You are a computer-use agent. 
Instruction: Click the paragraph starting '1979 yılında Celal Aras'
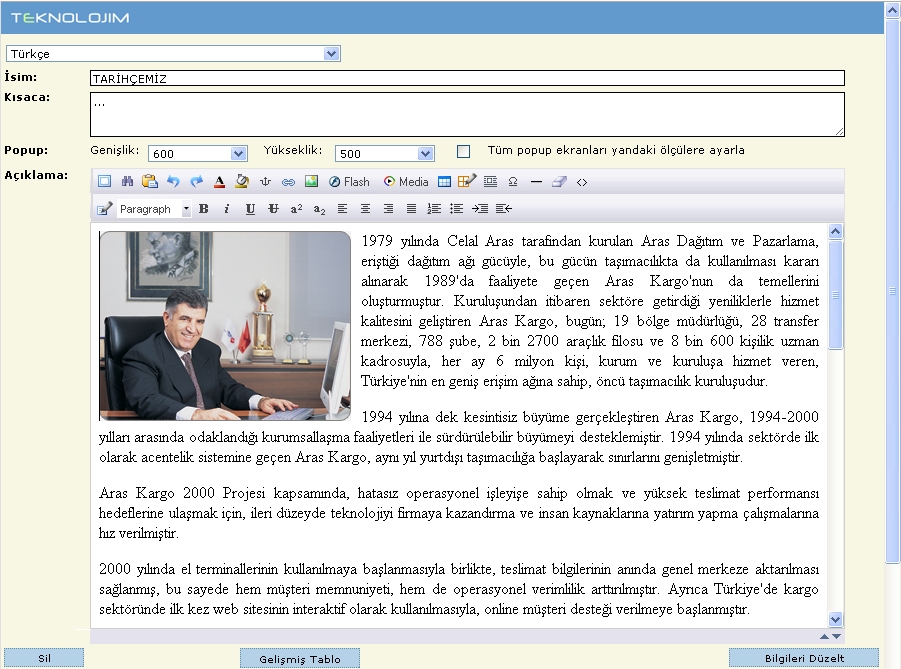pos(590,311)
